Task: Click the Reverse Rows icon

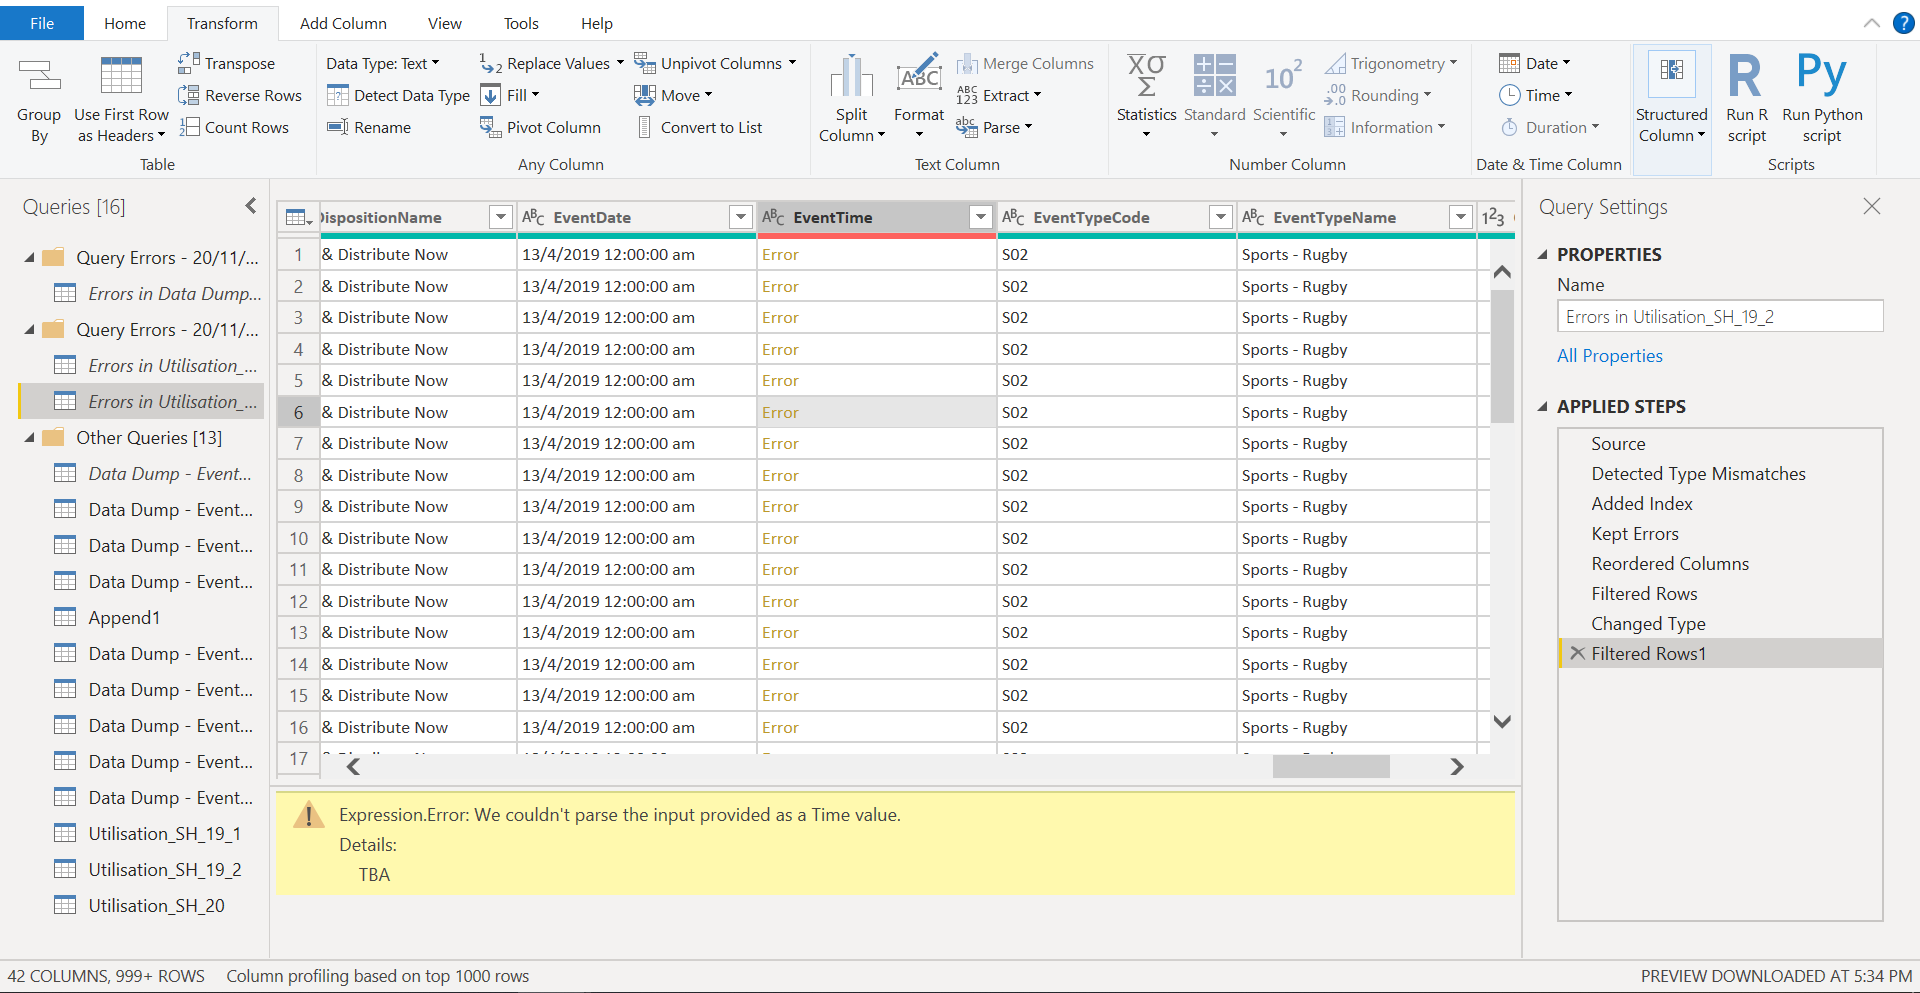Action: coord(188,95)
